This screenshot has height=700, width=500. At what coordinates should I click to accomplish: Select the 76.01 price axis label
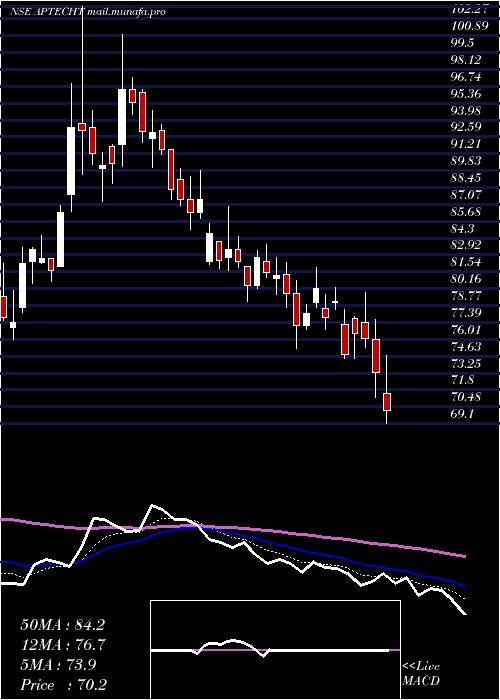coord(466,329)
